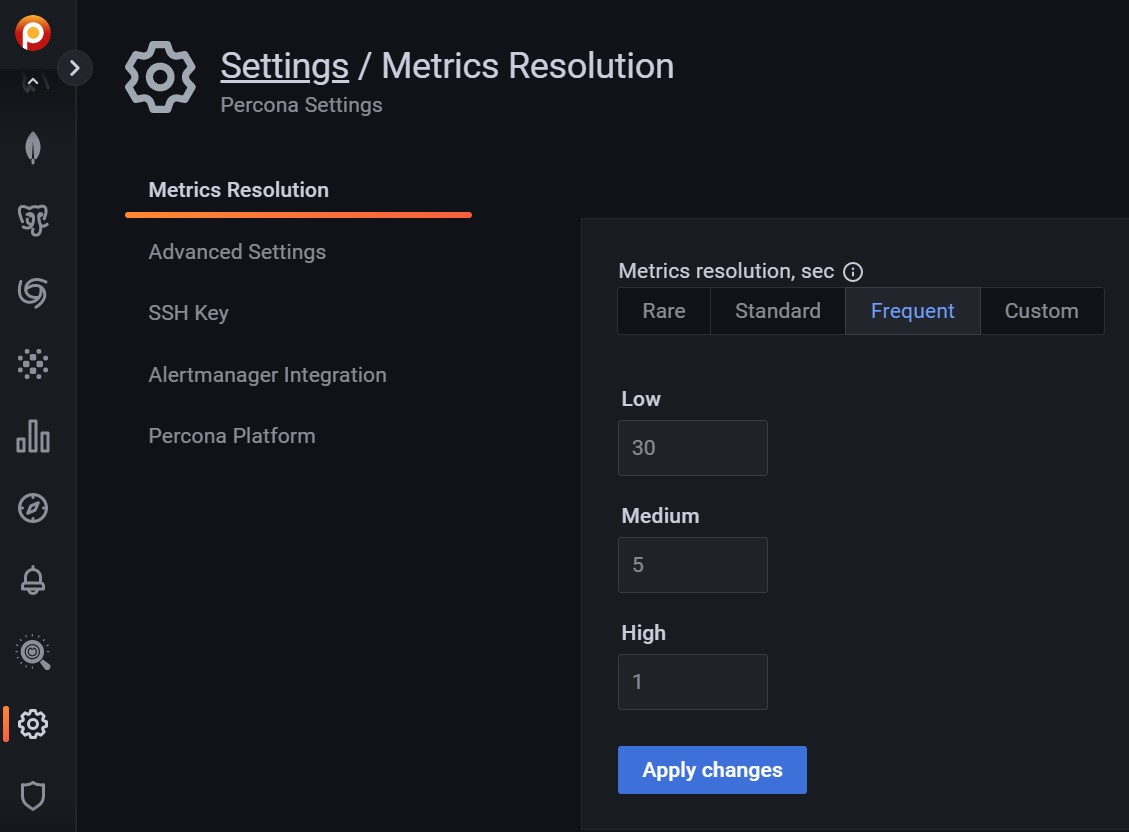Click the Low resolution input field
The image size is (1129, 832).
692,448
